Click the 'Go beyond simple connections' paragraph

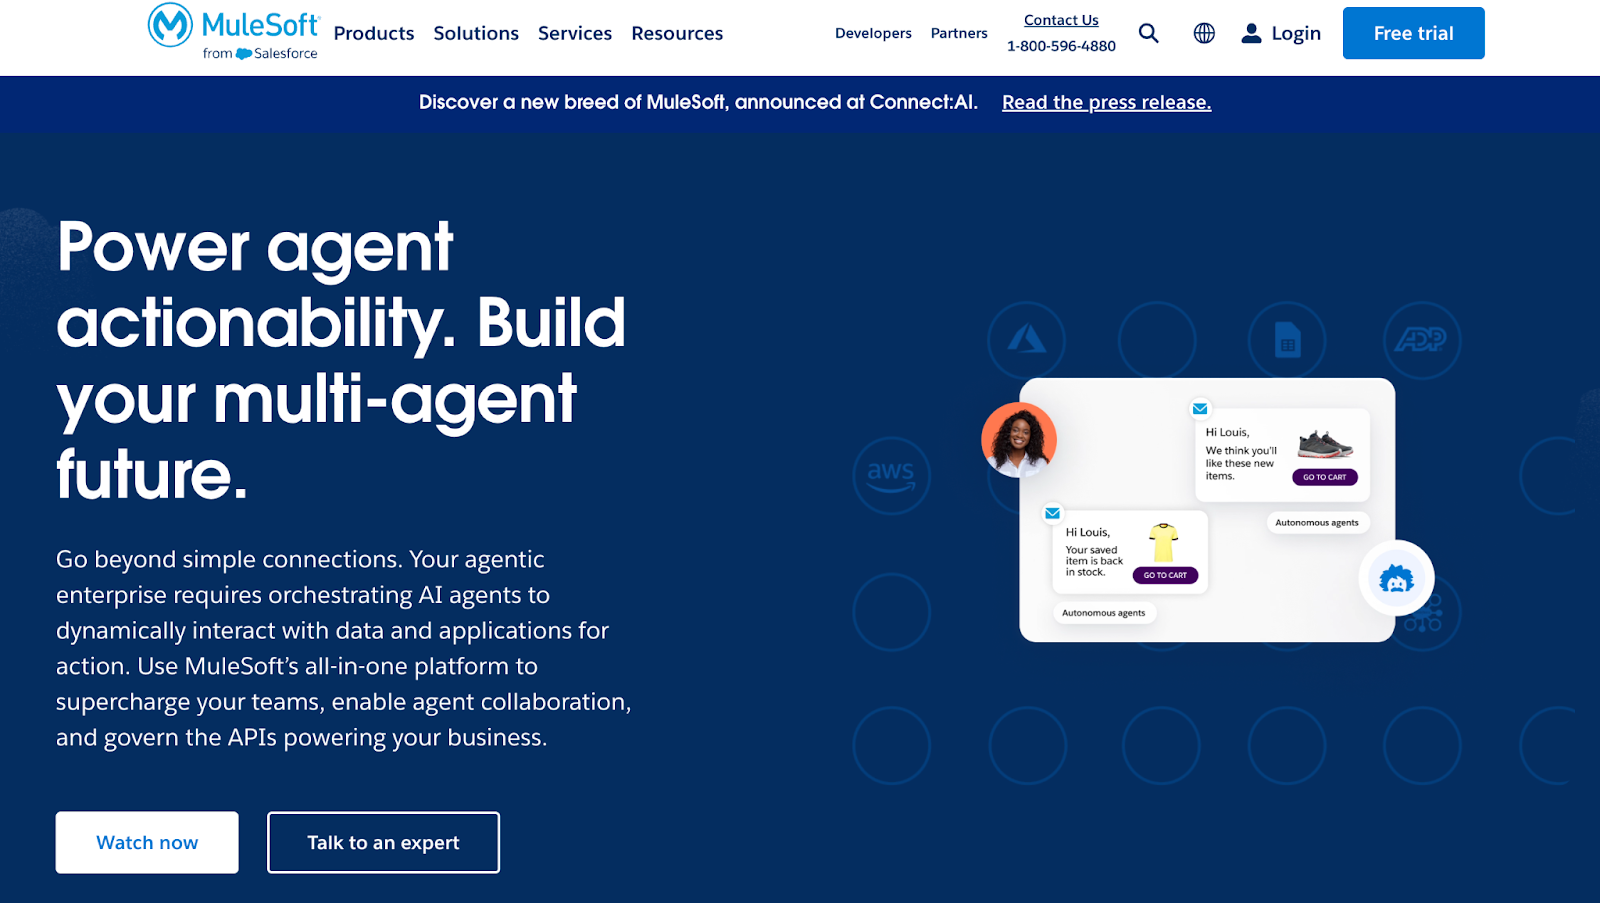pos(343,648)
